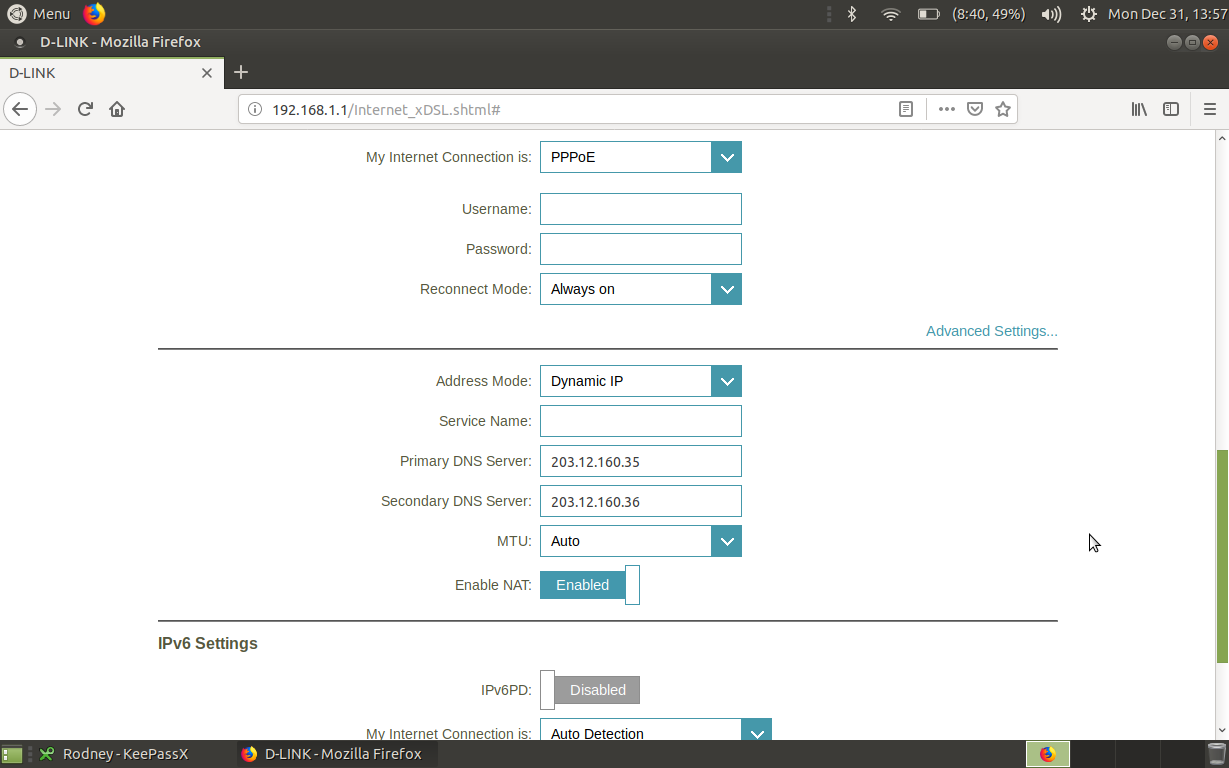Open IPv6 Auto Detection connection dropdown
Viewport: 1229px width, 768px height.
click(656, 731)
